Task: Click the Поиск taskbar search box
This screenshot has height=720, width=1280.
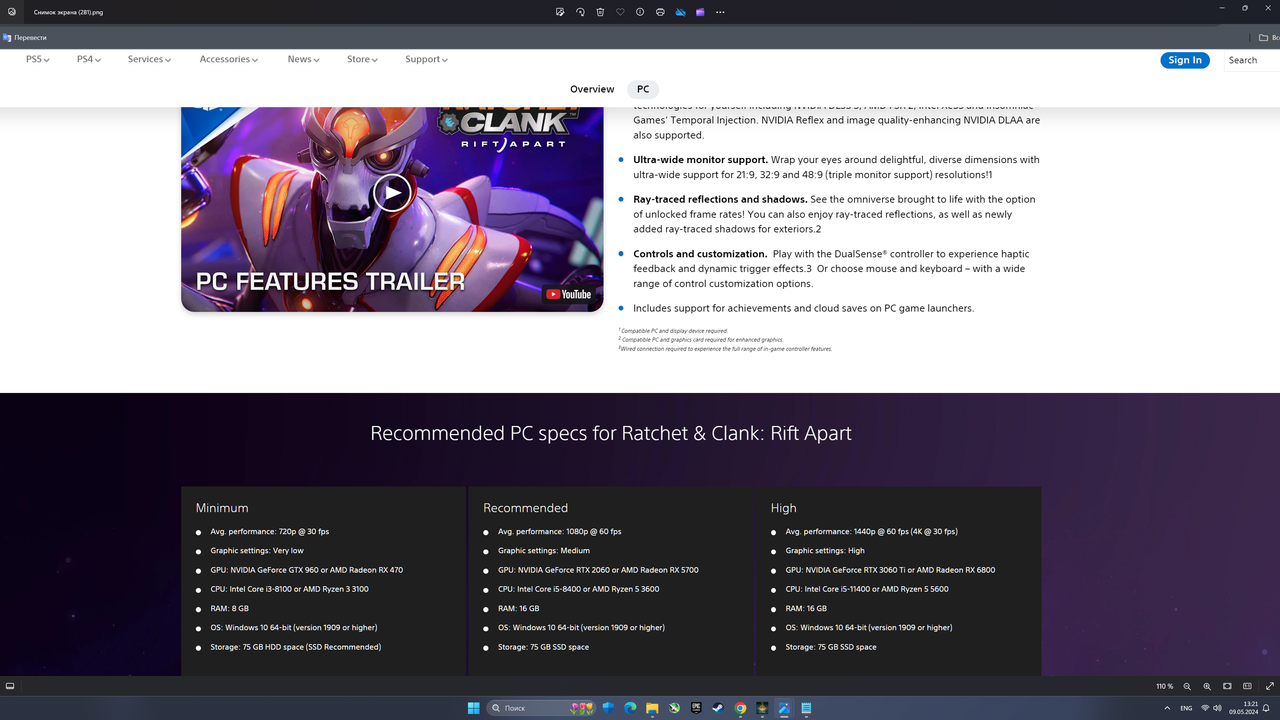Action: point(541,708)
